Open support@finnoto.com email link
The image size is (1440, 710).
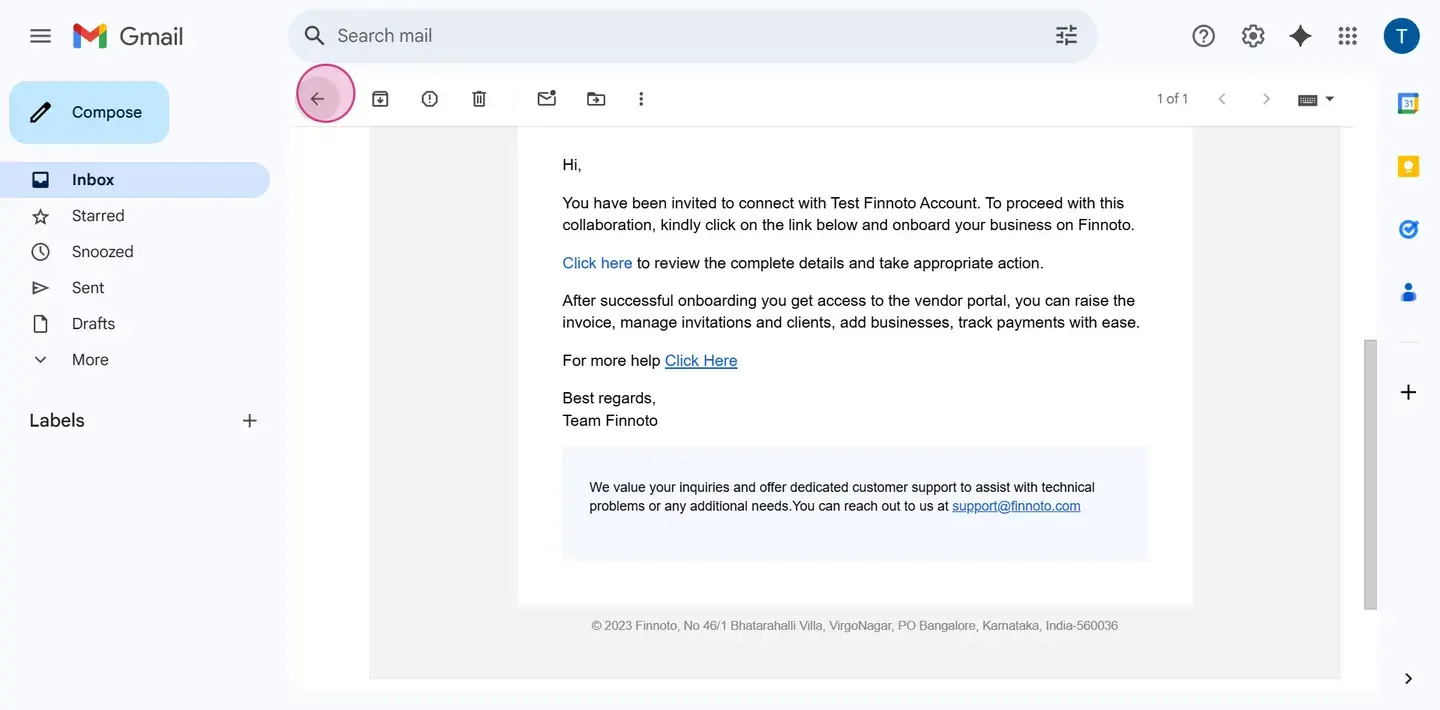[x=1016, y=506]
